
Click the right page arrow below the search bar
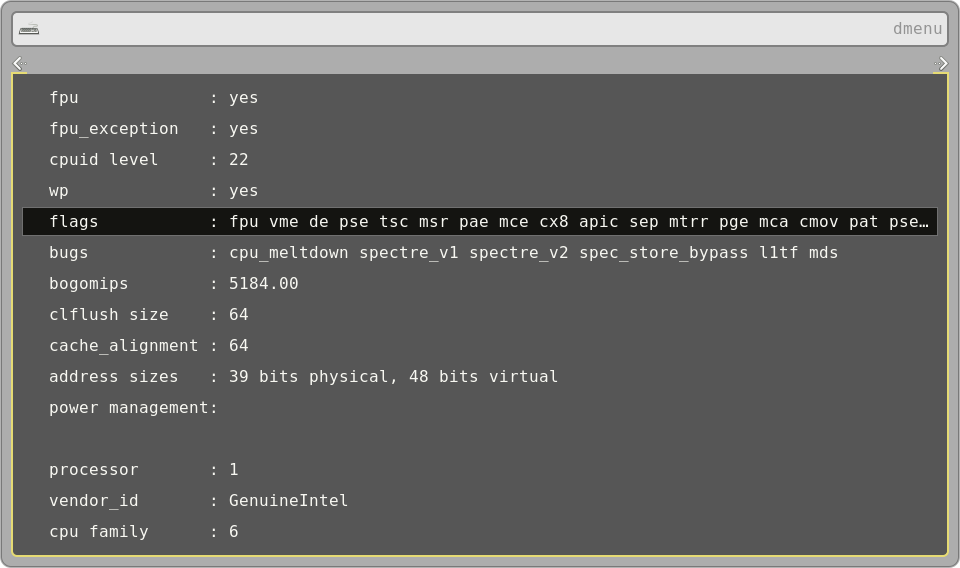[941, 64]
